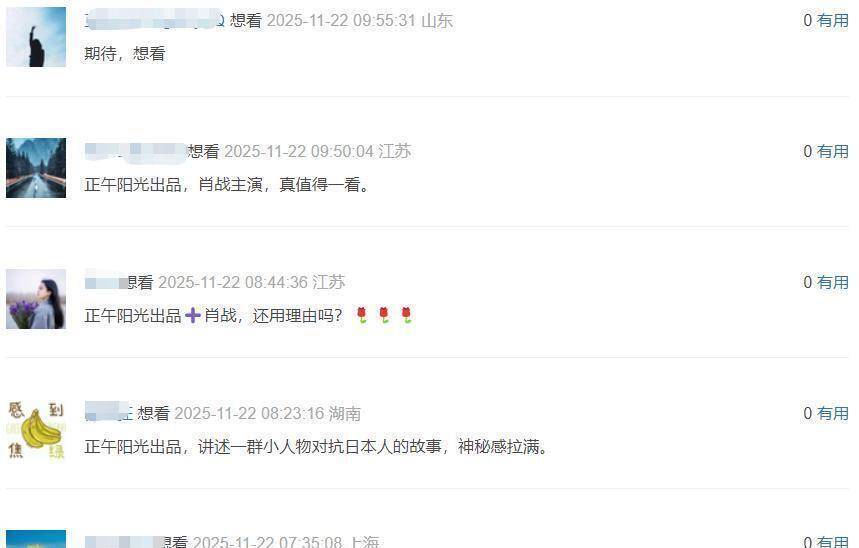Open the blurred username posted at 08:44:36
The image size is (859, 548).
[106, 282]
